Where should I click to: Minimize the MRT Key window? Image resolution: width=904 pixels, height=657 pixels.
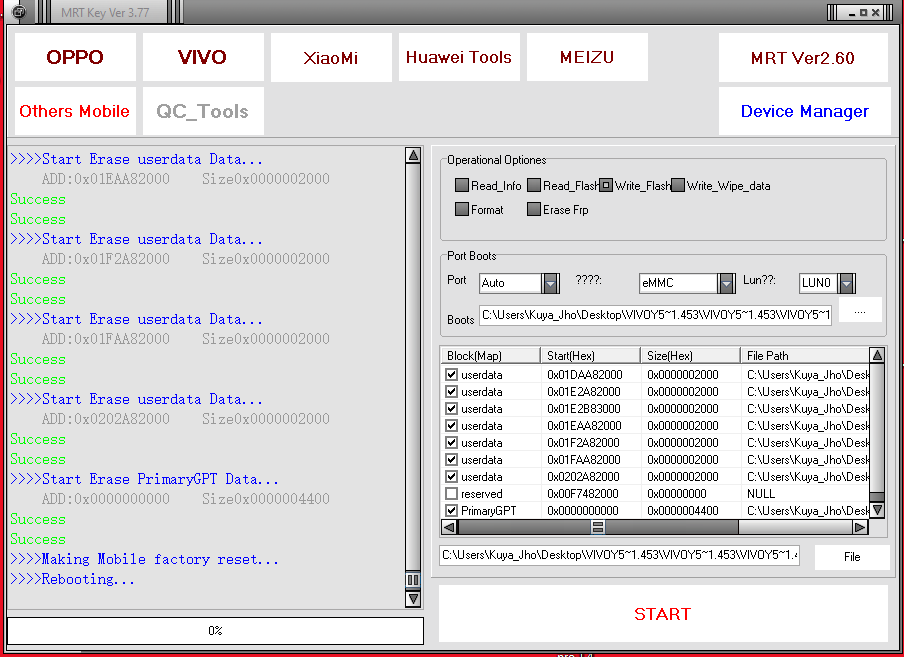click(852, 13)
